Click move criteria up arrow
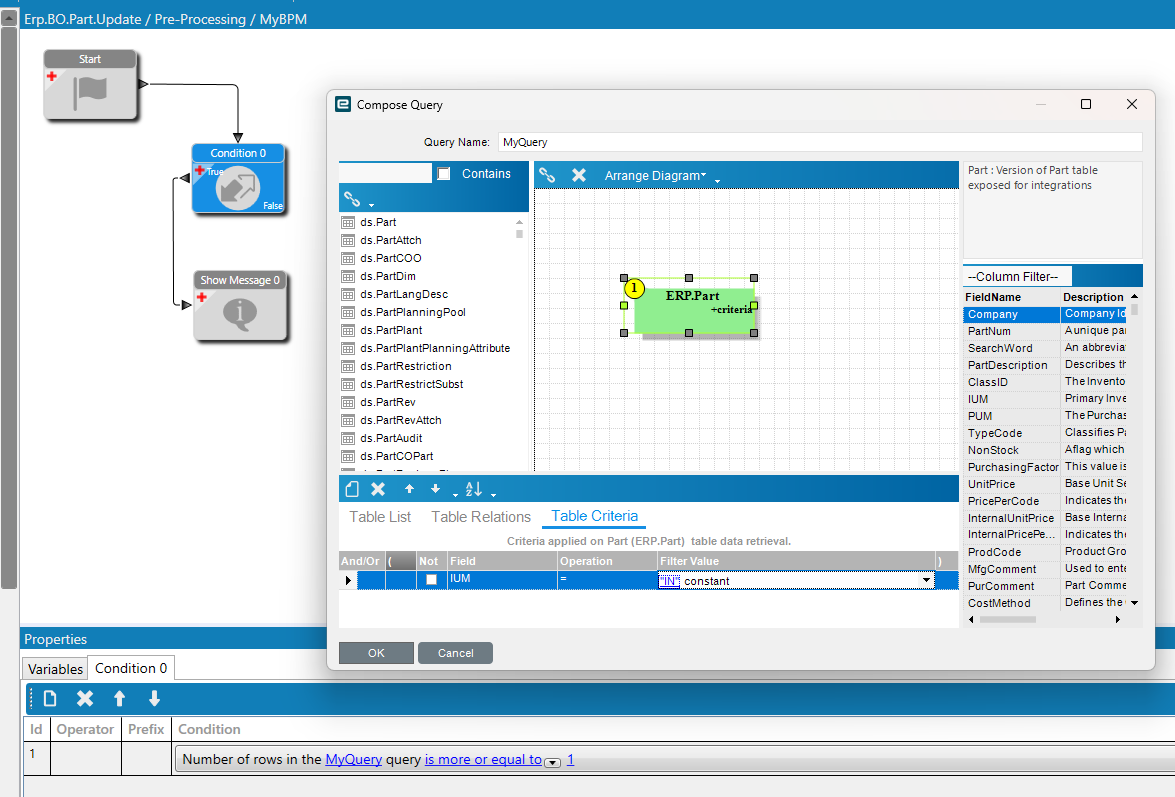 click(409, 489)
